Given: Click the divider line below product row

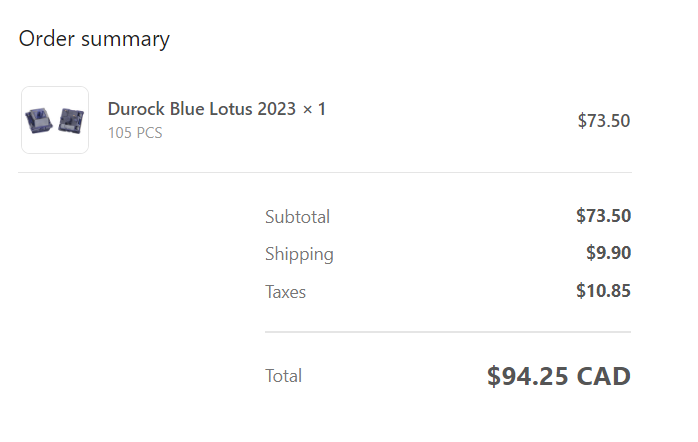Looking at the screenshot, I should (325, 172).
